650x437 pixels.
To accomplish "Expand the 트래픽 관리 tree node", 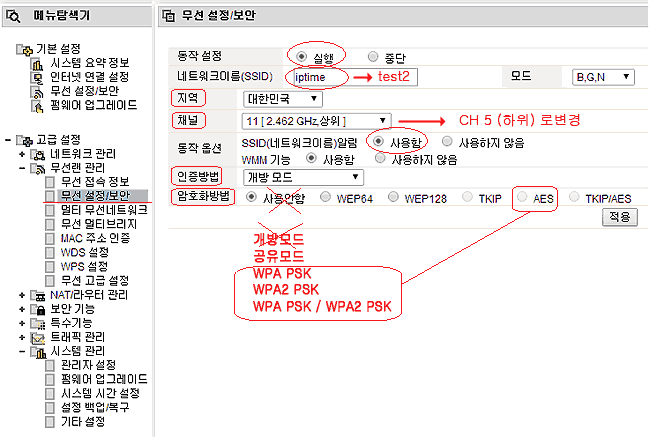I will tap(22, 337).
